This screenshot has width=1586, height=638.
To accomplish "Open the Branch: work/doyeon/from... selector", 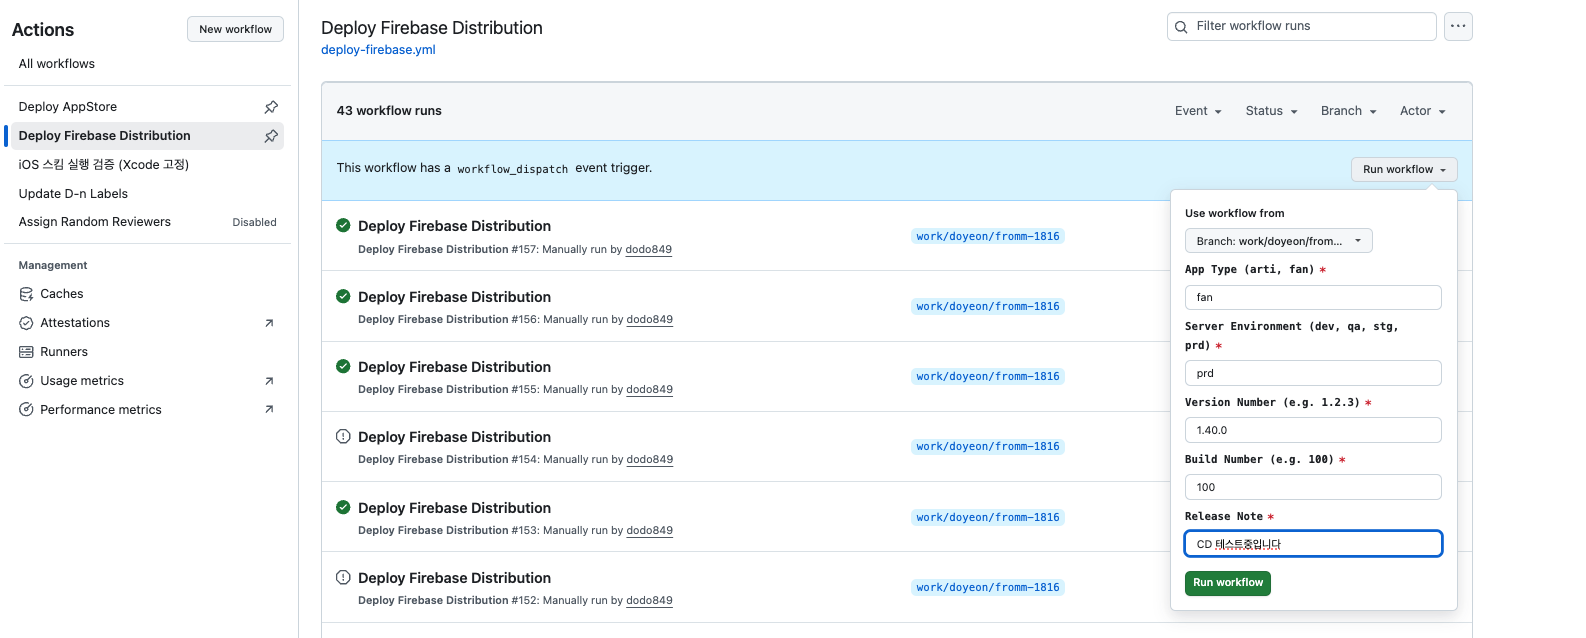I will pos(1279,241).
